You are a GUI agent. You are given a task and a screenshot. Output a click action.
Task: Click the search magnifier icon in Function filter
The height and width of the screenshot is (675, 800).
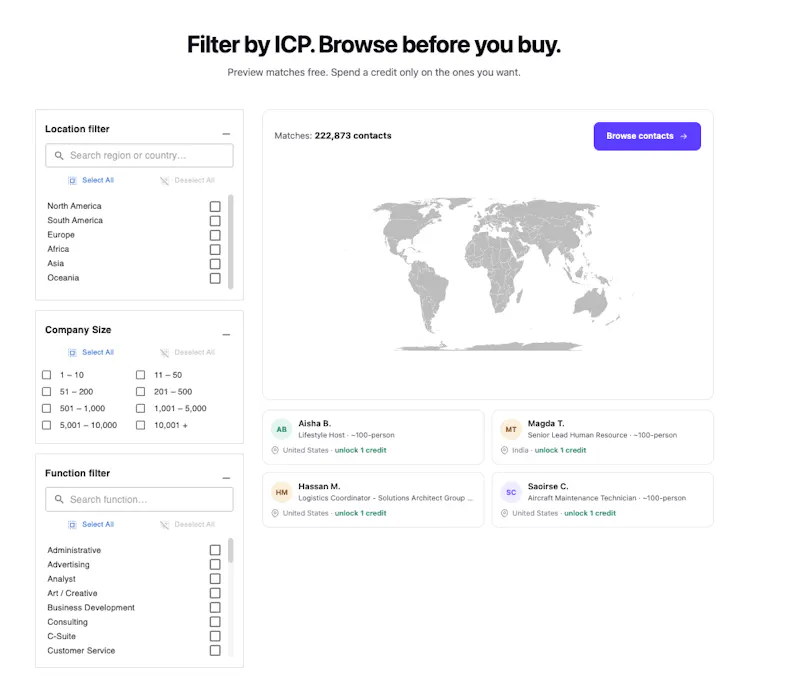click(x=59, y=499)
